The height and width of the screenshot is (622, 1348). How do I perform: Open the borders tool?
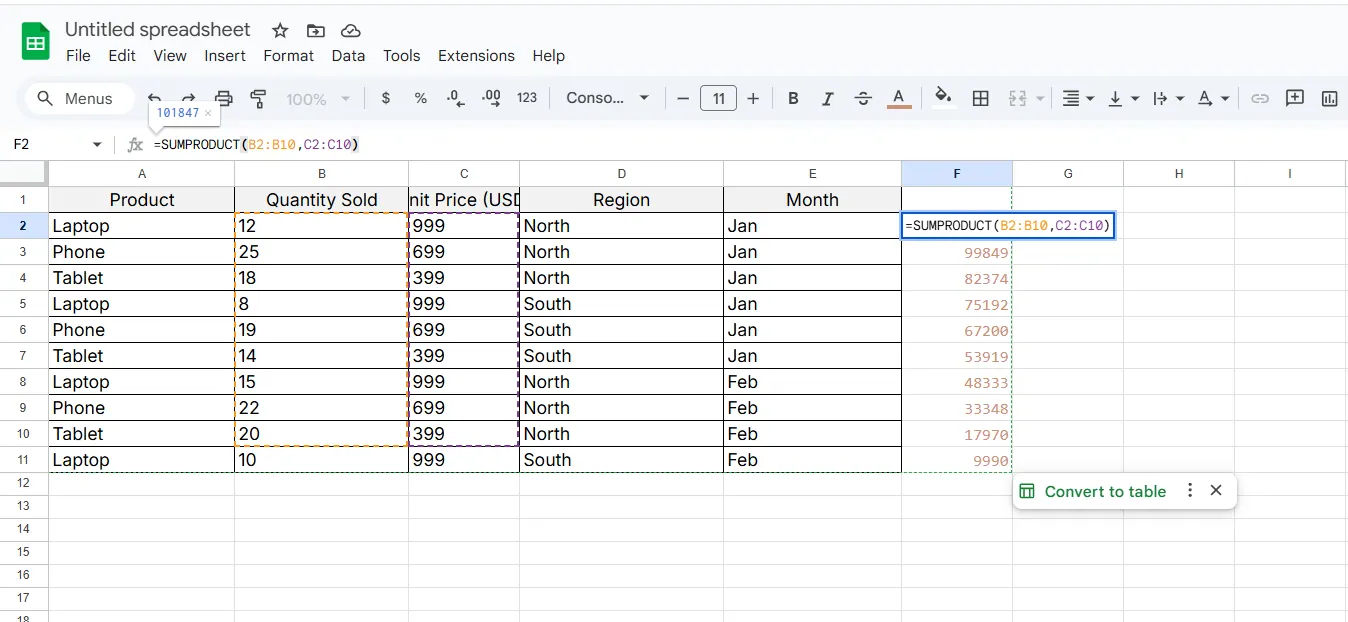pos(981,98)
